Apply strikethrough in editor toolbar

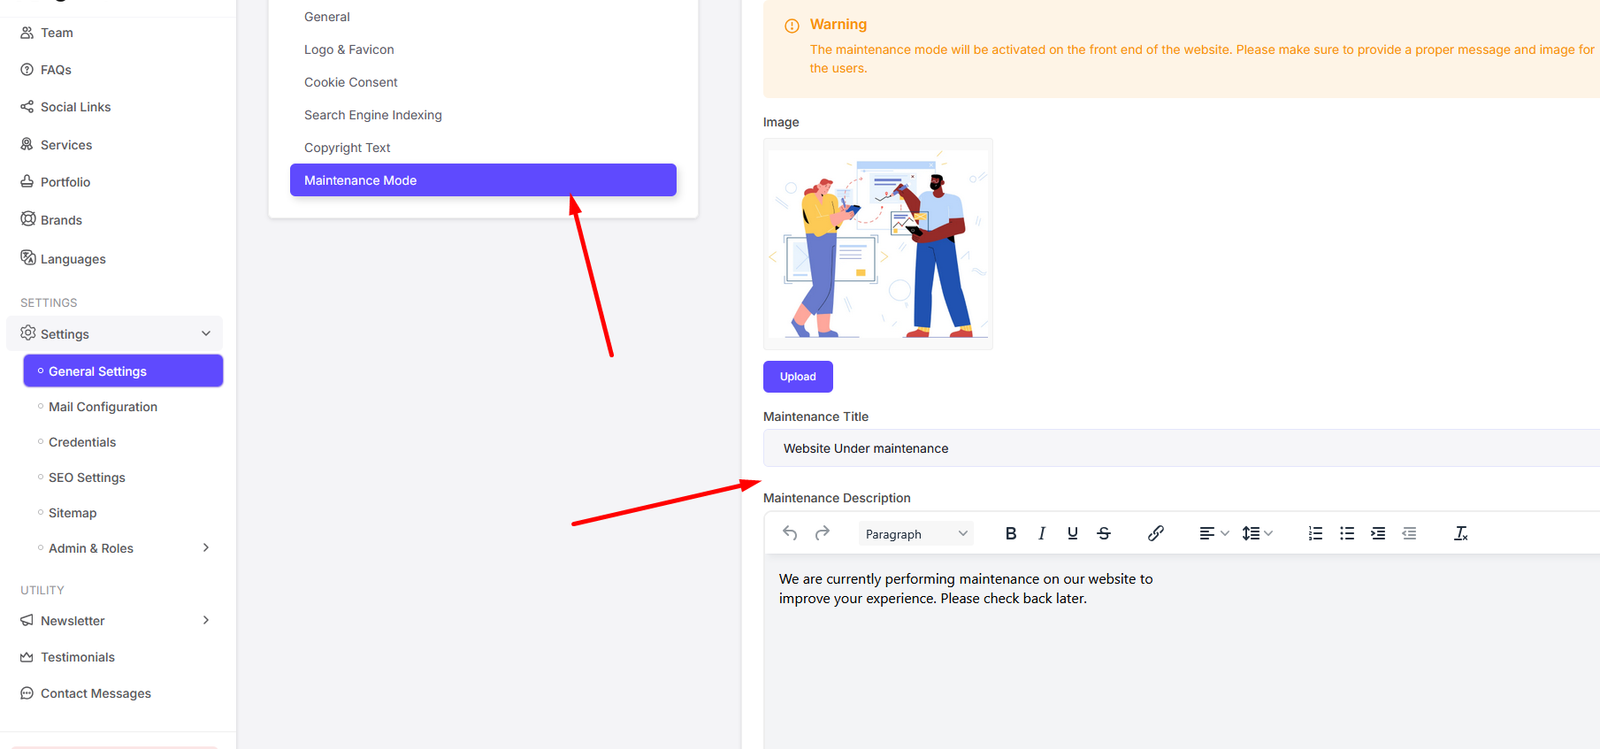pyautogui.click(x=1104, y=534)
